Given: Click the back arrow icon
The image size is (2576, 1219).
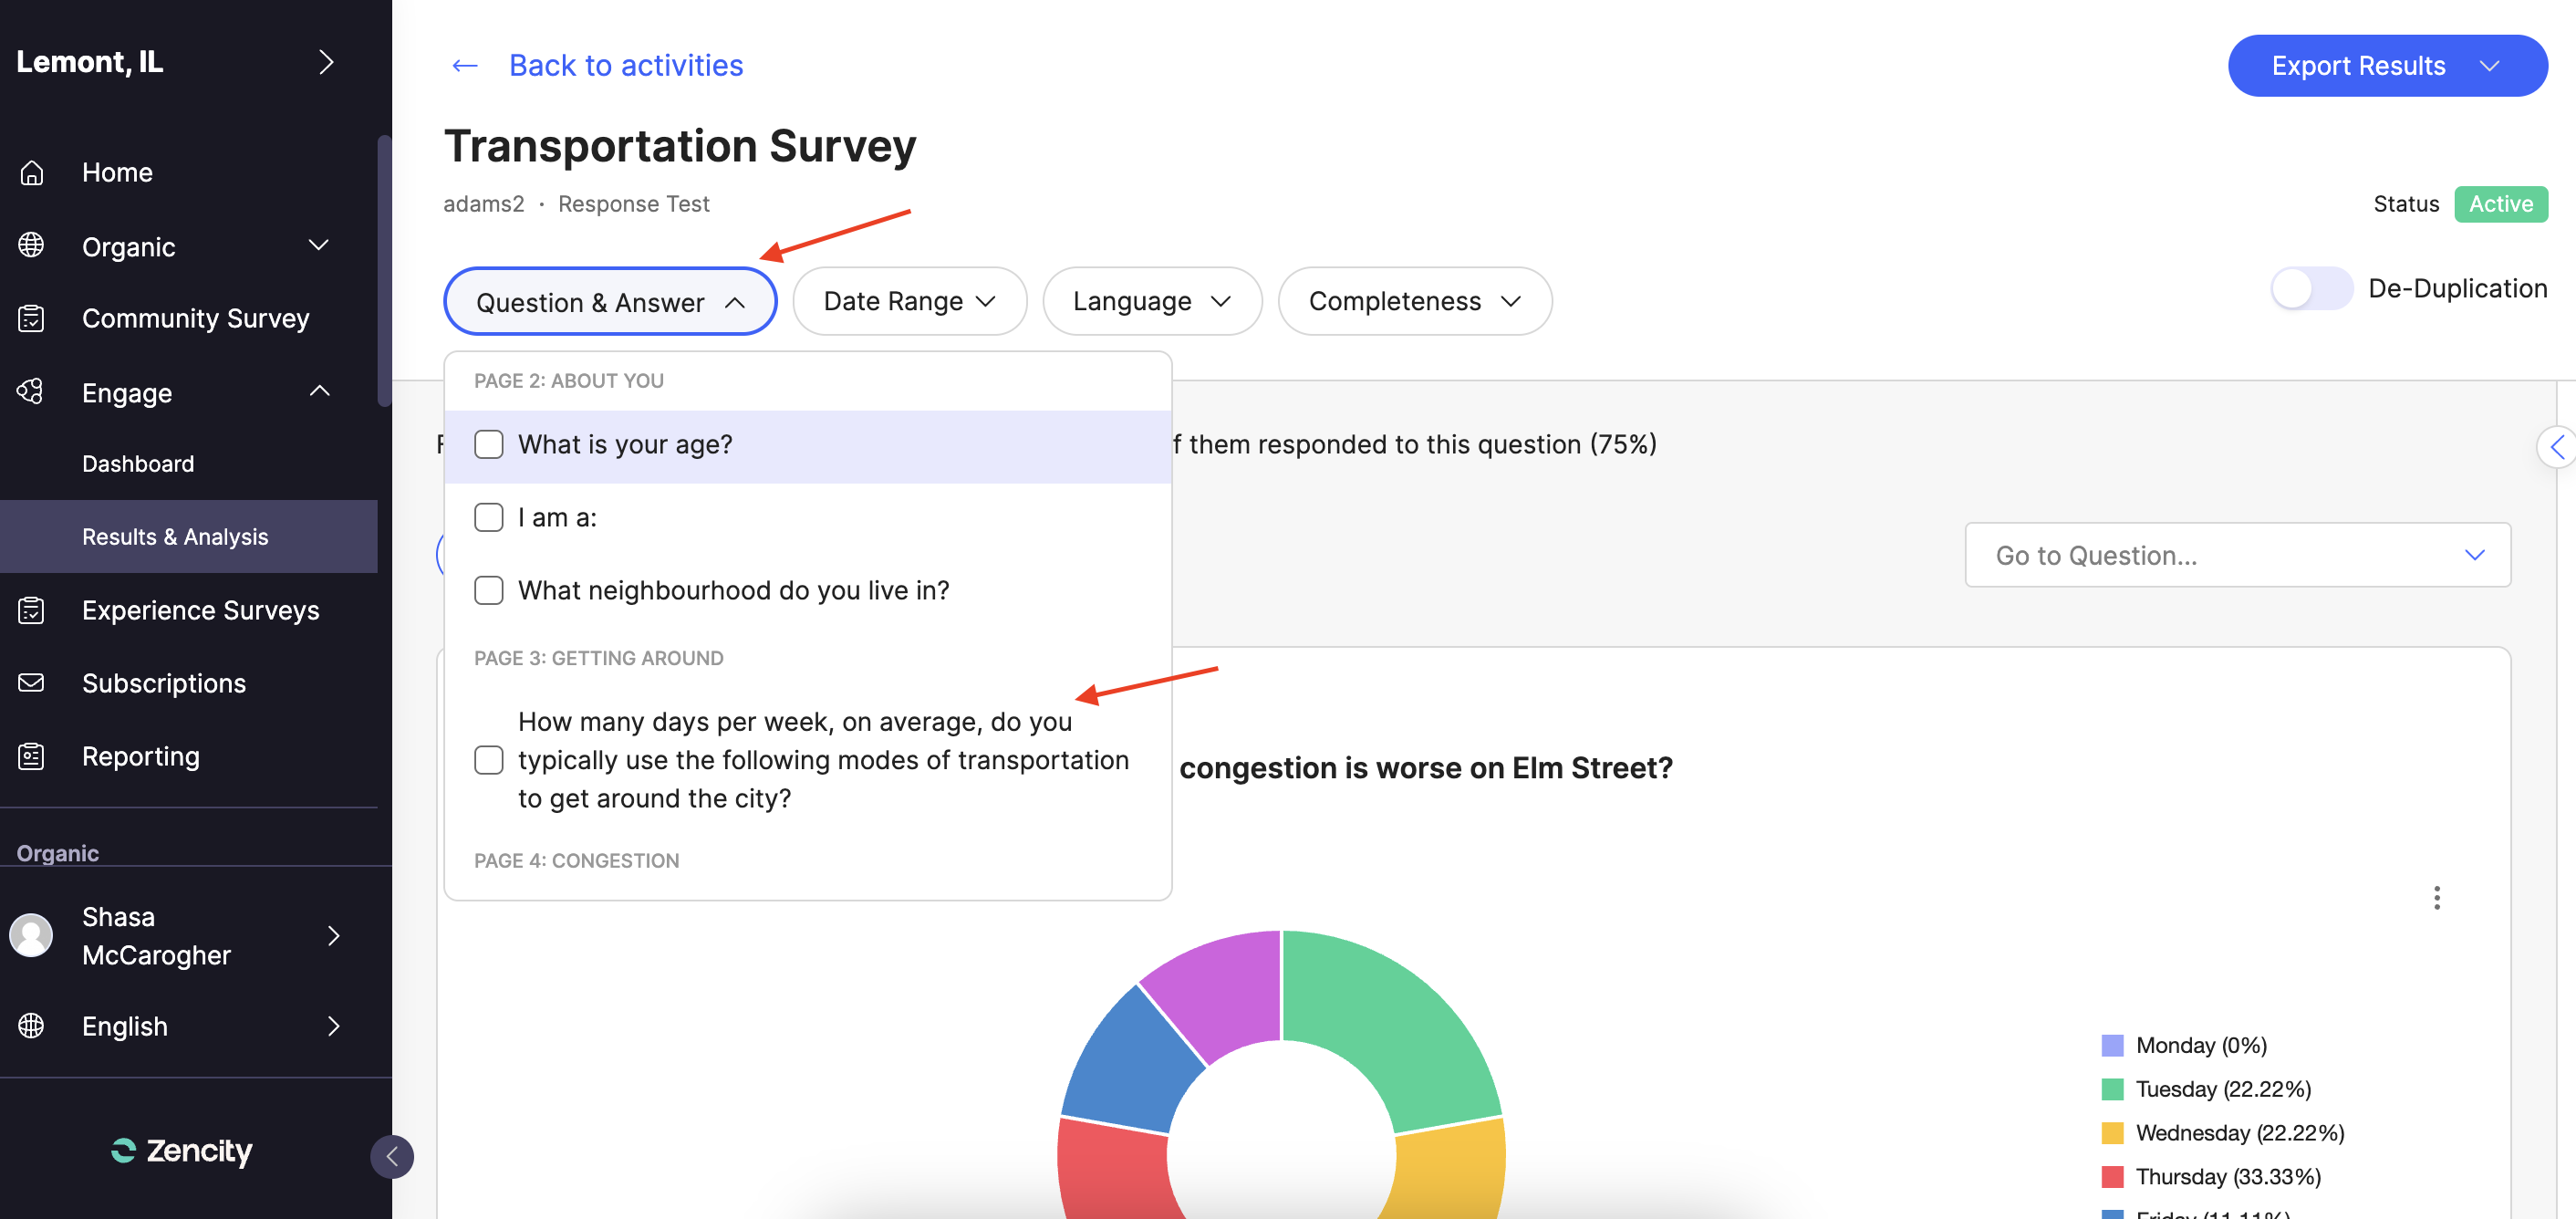Looking at the screenshot, I should point(465,66).
